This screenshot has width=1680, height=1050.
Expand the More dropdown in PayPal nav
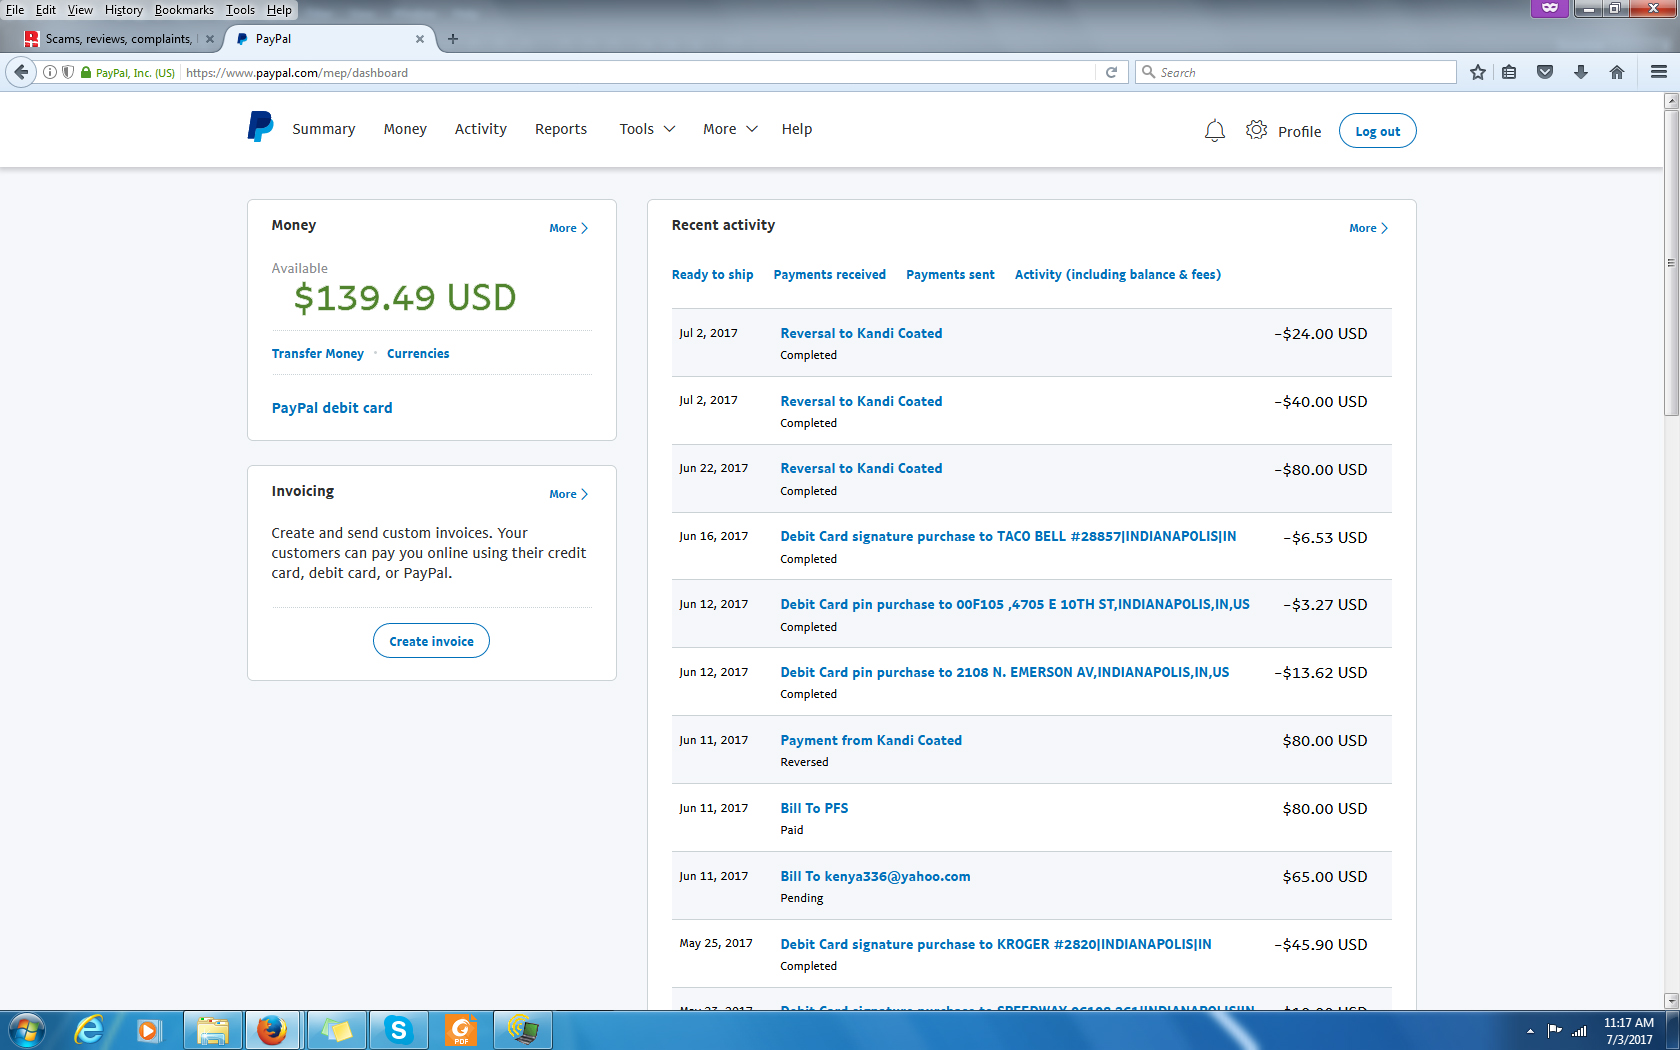tap(730, 129)
